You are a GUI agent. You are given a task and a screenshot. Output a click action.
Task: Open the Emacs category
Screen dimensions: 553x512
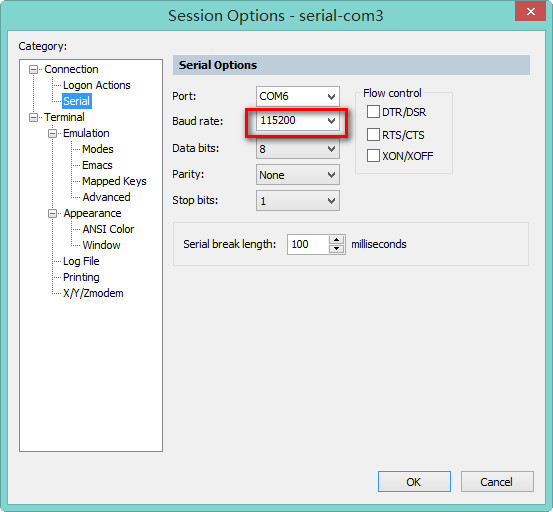click(97, 165)
